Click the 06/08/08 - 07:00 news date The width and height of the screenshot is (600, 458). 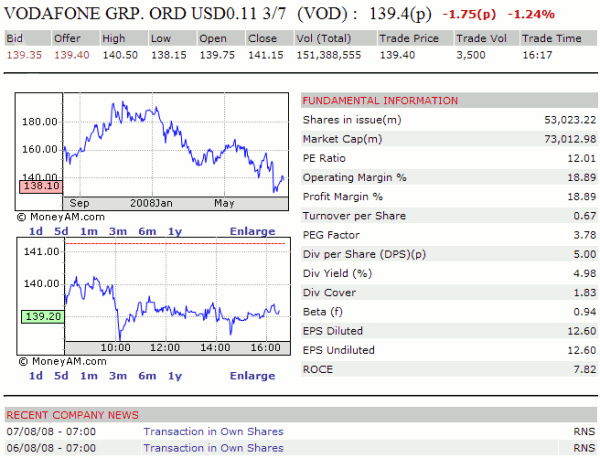(x=51, y=448)
